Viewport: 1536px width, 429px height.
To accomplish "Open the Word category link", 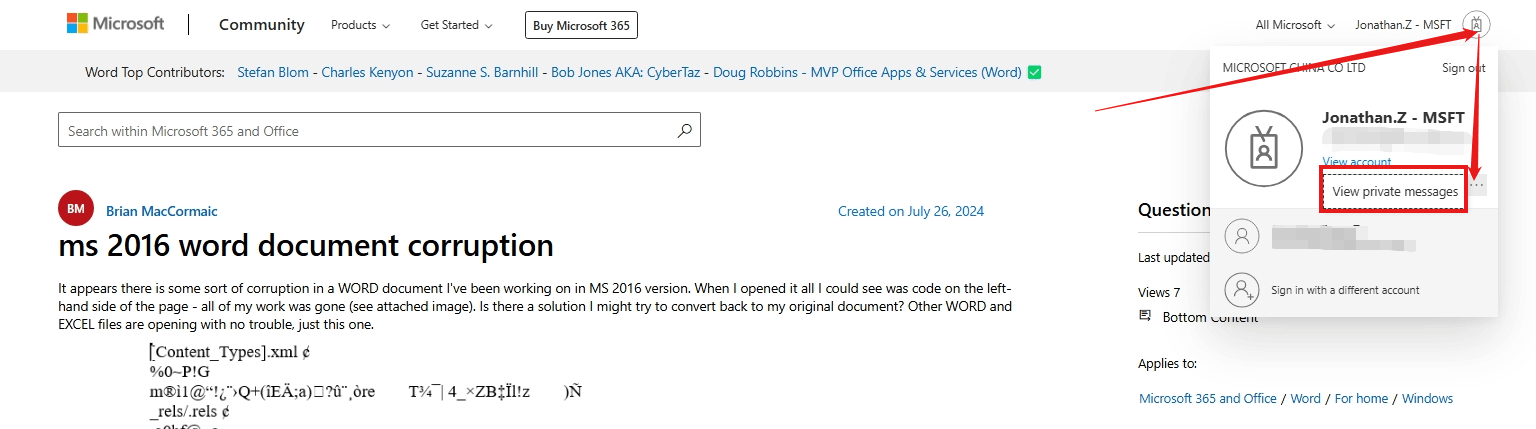I will click(1306, 398).
